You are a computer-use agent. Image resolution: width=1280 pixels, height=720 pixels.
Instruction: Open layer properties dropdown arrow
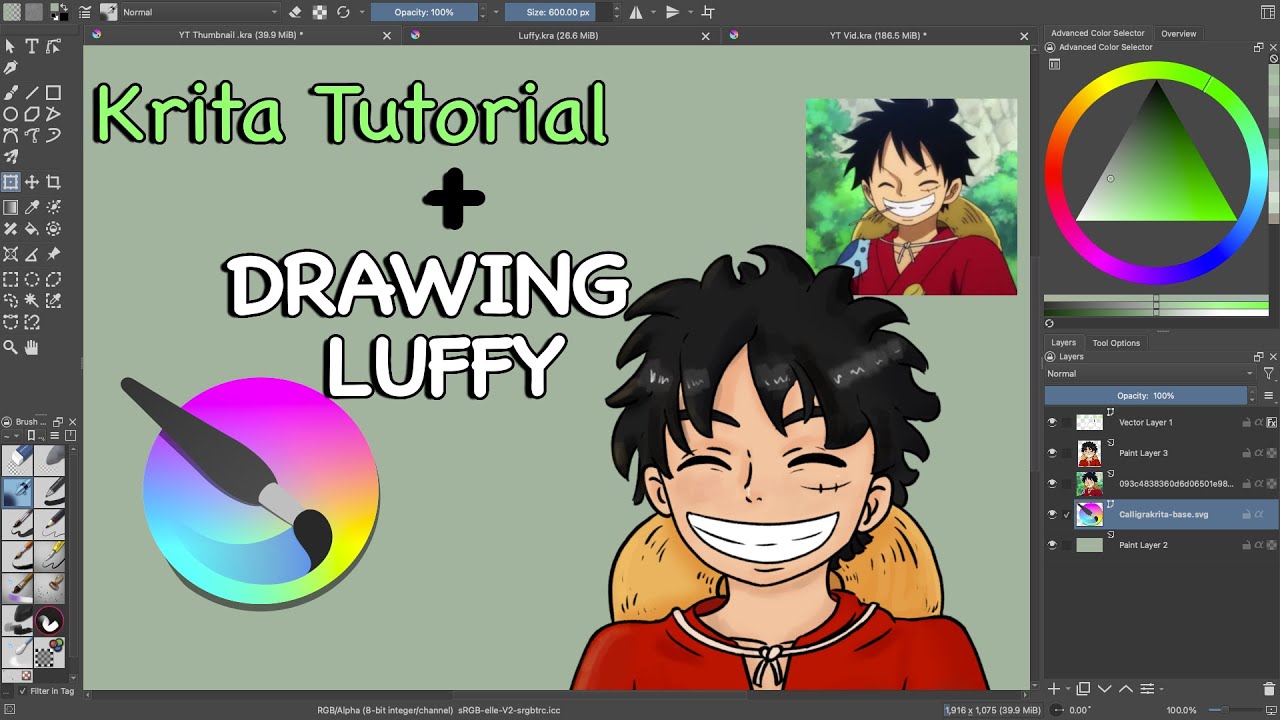[x=1161, y=689]
